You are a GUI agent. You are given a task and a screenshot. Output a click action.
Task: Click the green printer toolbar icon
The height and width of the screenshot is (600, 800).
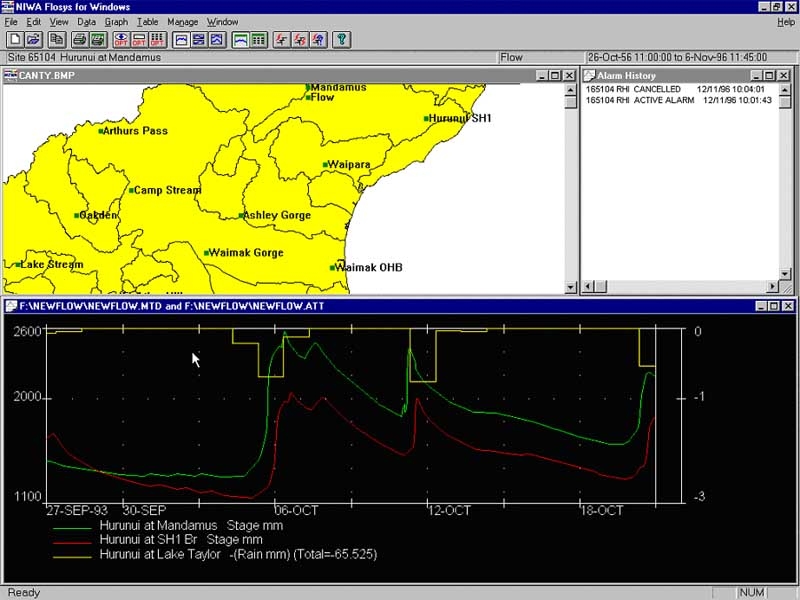pyautogui.click(x=98, y=40)
